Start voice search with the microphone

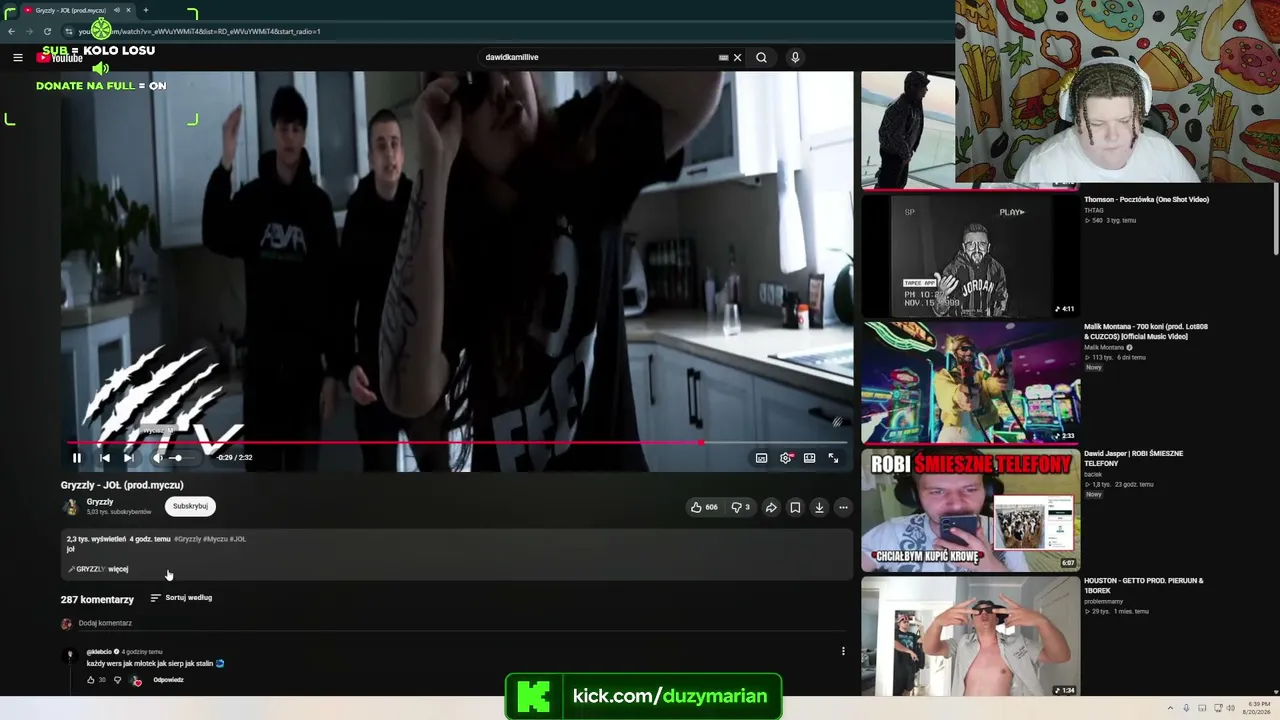click(795, 57)
